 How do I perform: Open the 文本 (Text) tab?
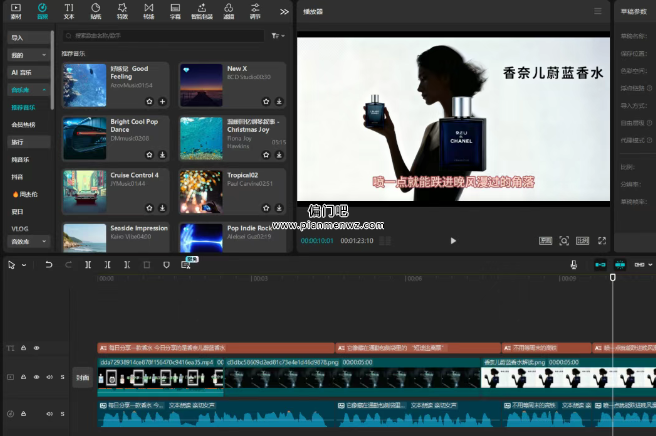coord(69,11)
